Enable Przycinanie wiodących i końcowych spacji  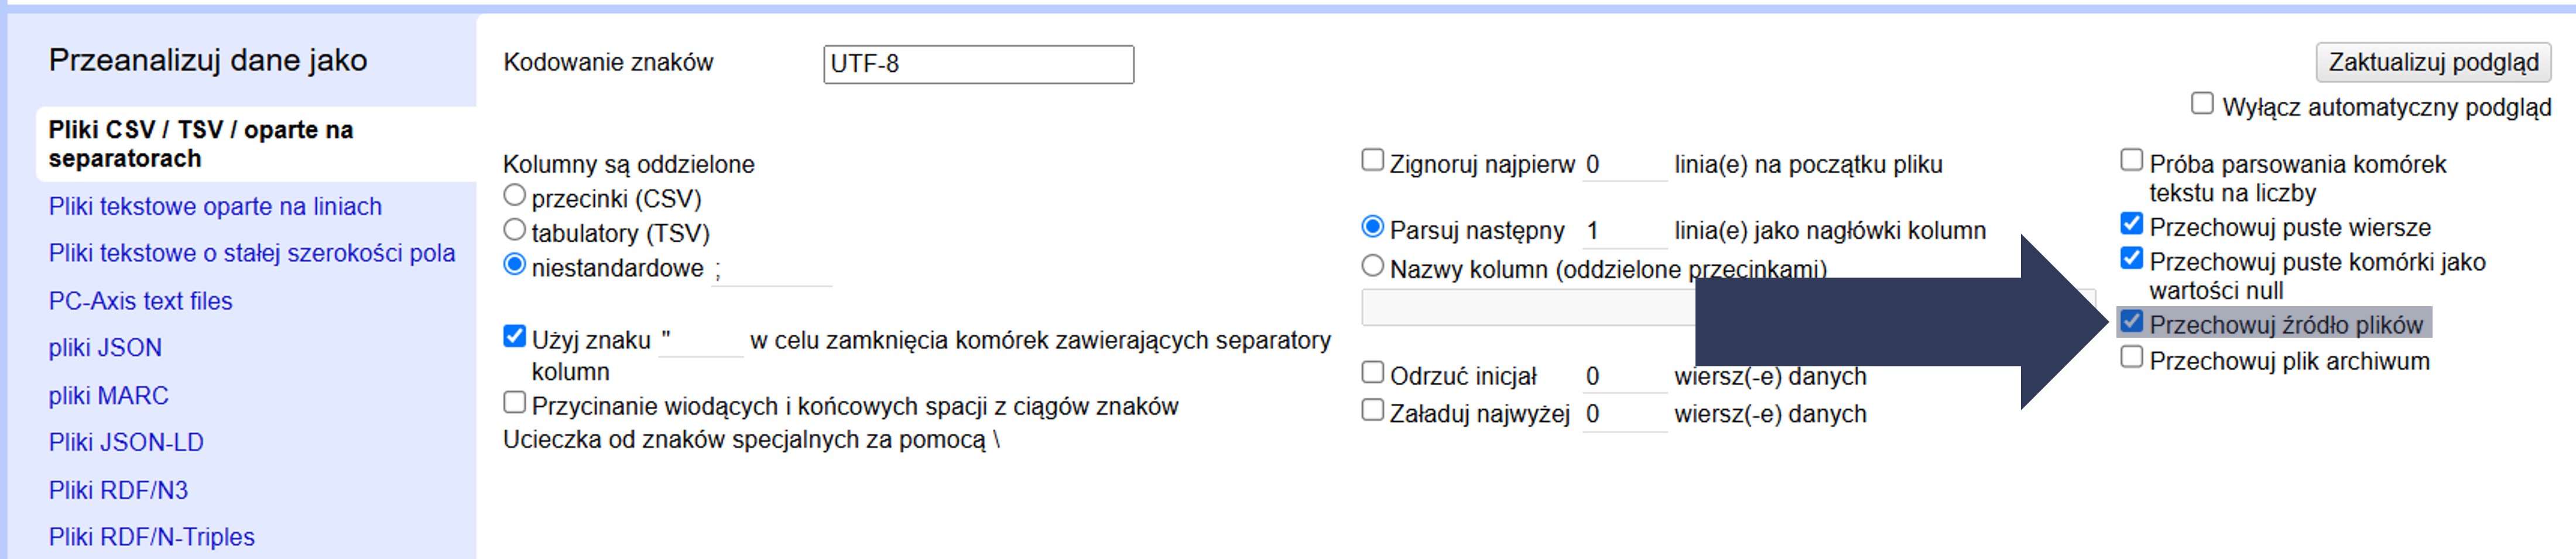tap(515, 403)
